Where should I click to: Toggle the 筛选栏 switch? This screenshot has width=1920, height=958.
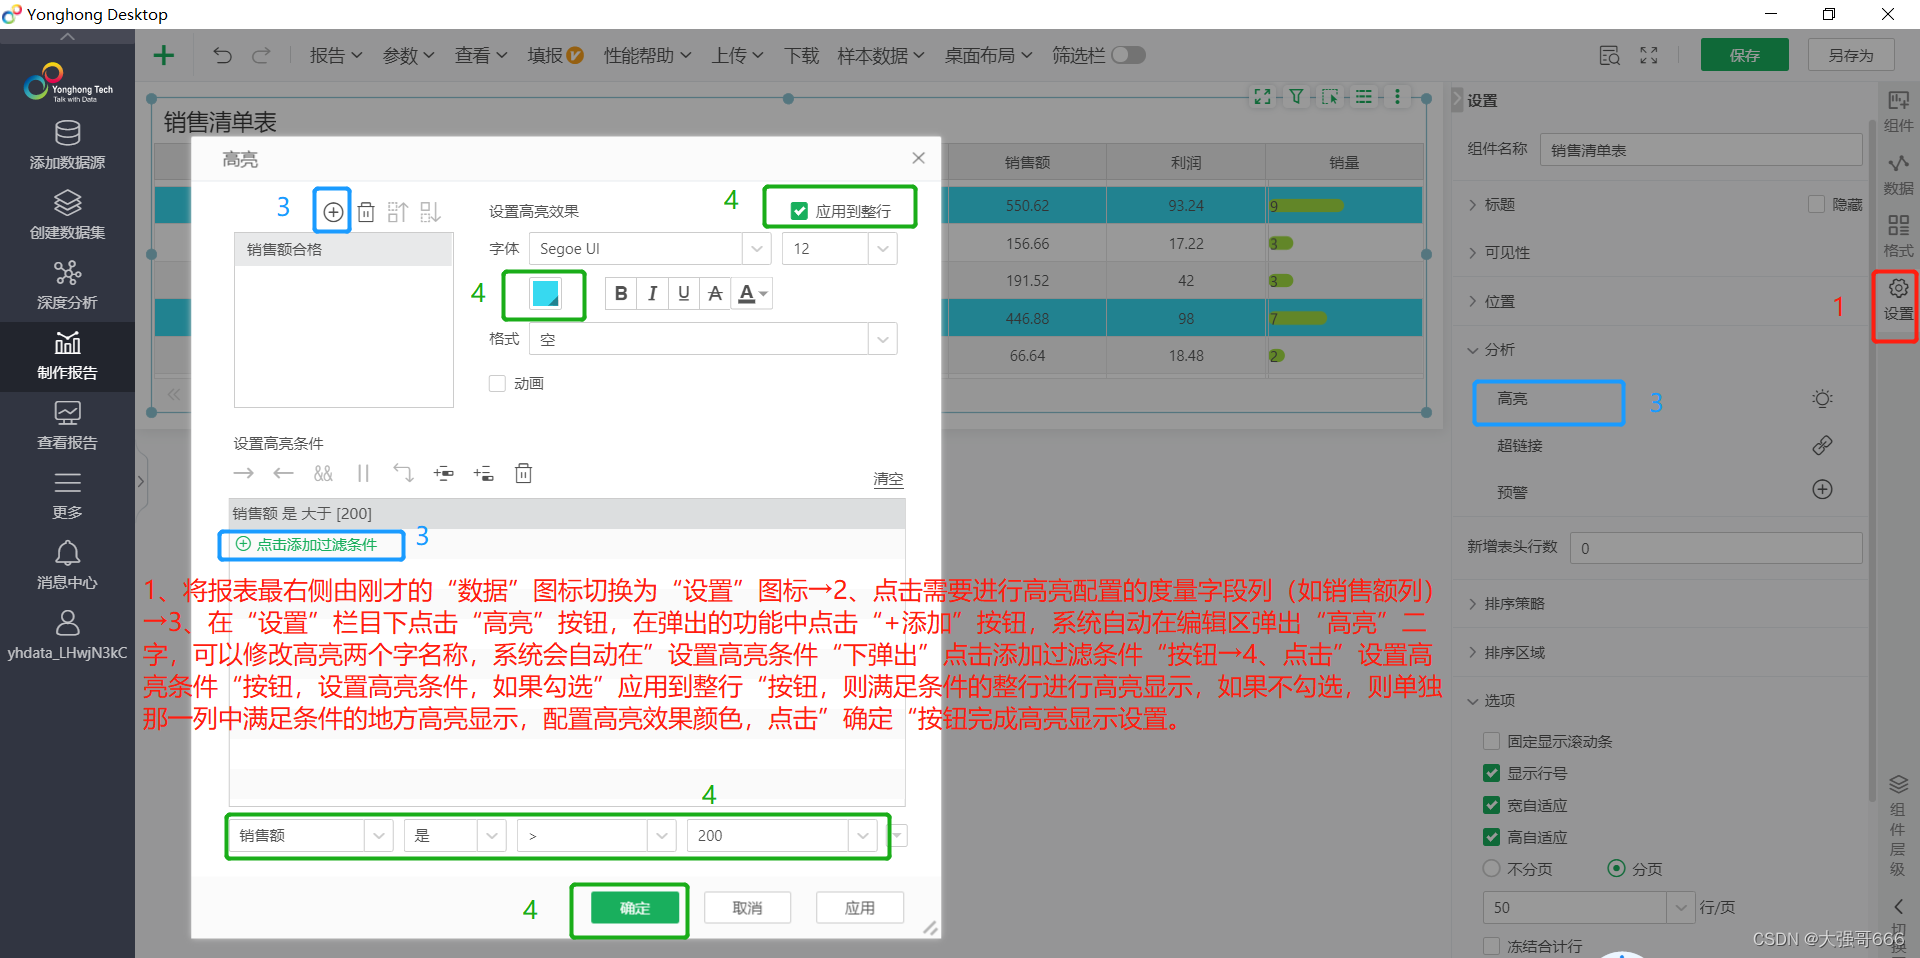coord(1128,55)
